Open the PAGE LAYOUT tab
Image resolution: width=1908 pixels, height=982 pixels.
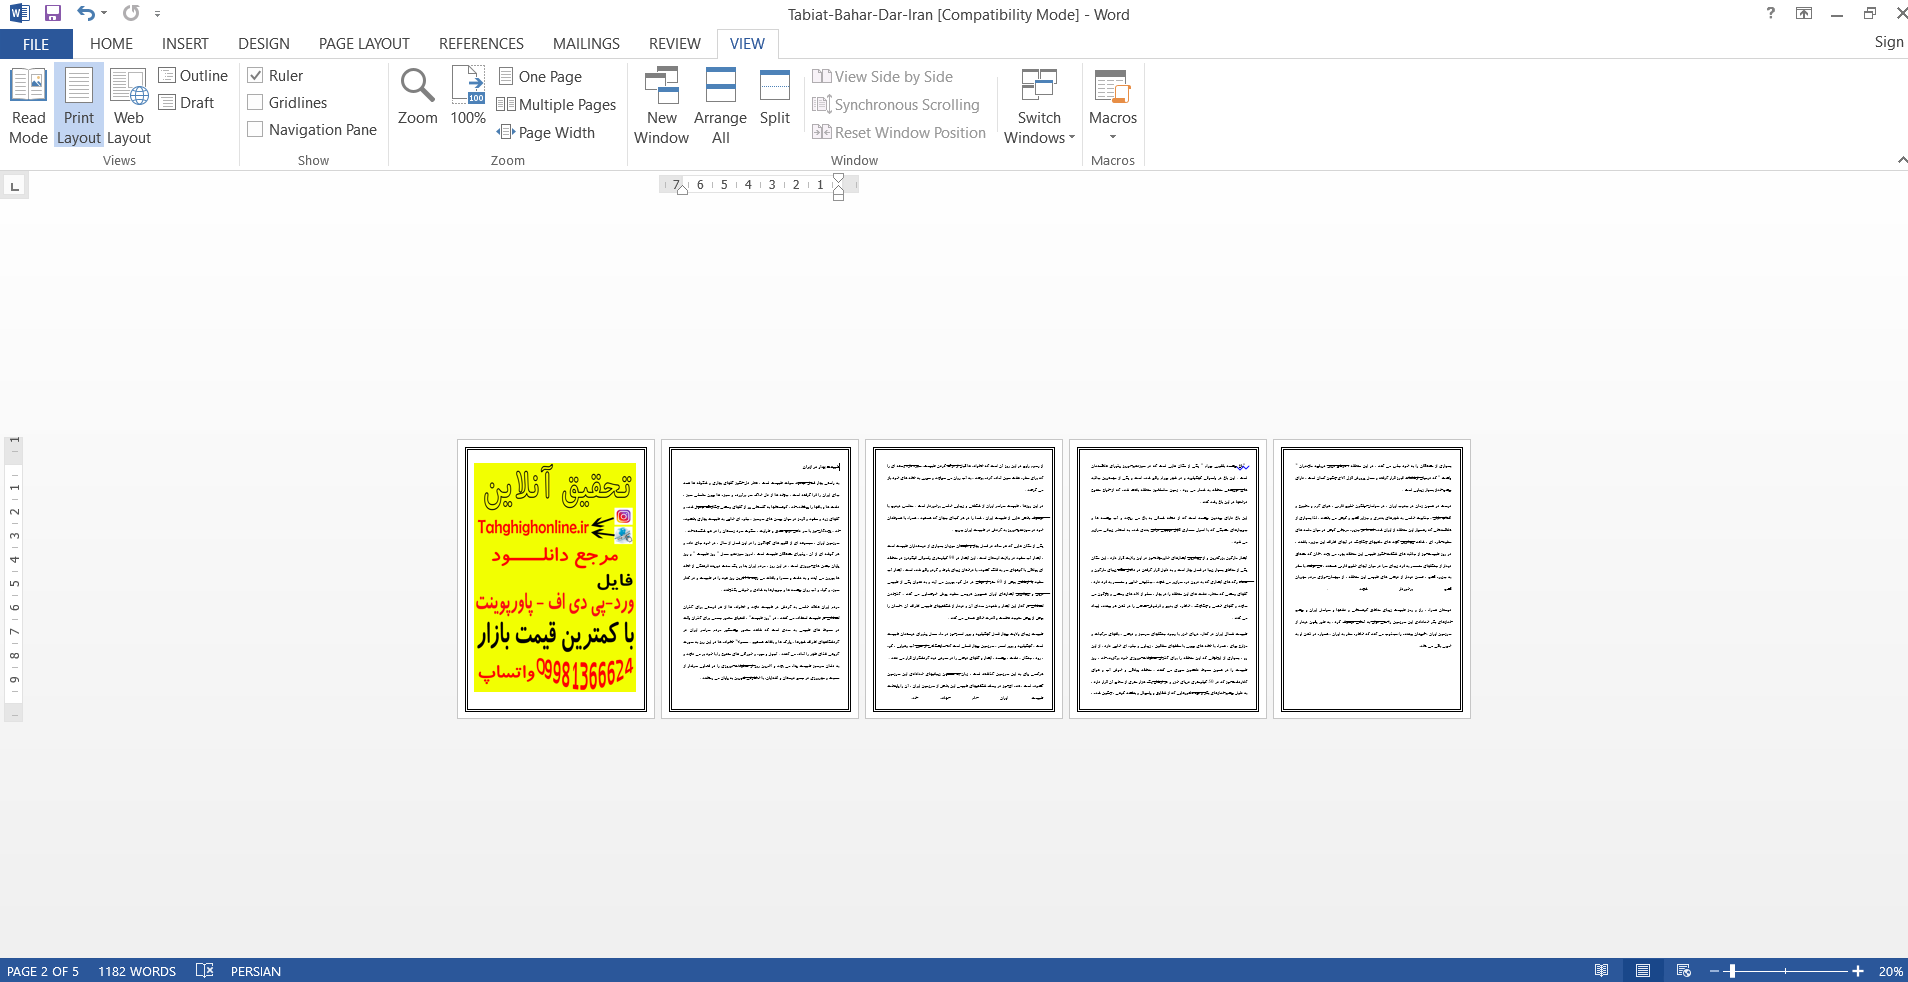pyautogui.click(x=364, y=44)
